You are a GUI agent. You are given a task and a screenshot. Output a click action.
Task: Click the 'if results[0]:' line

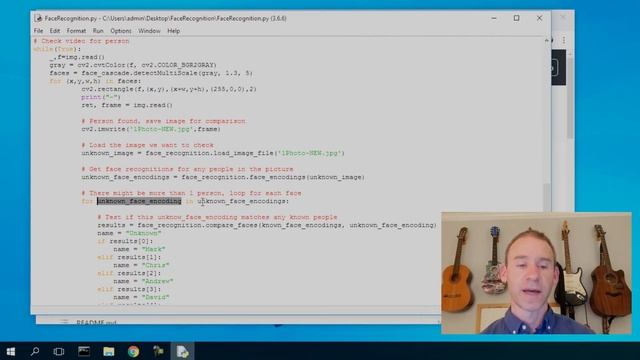point(125,241)
